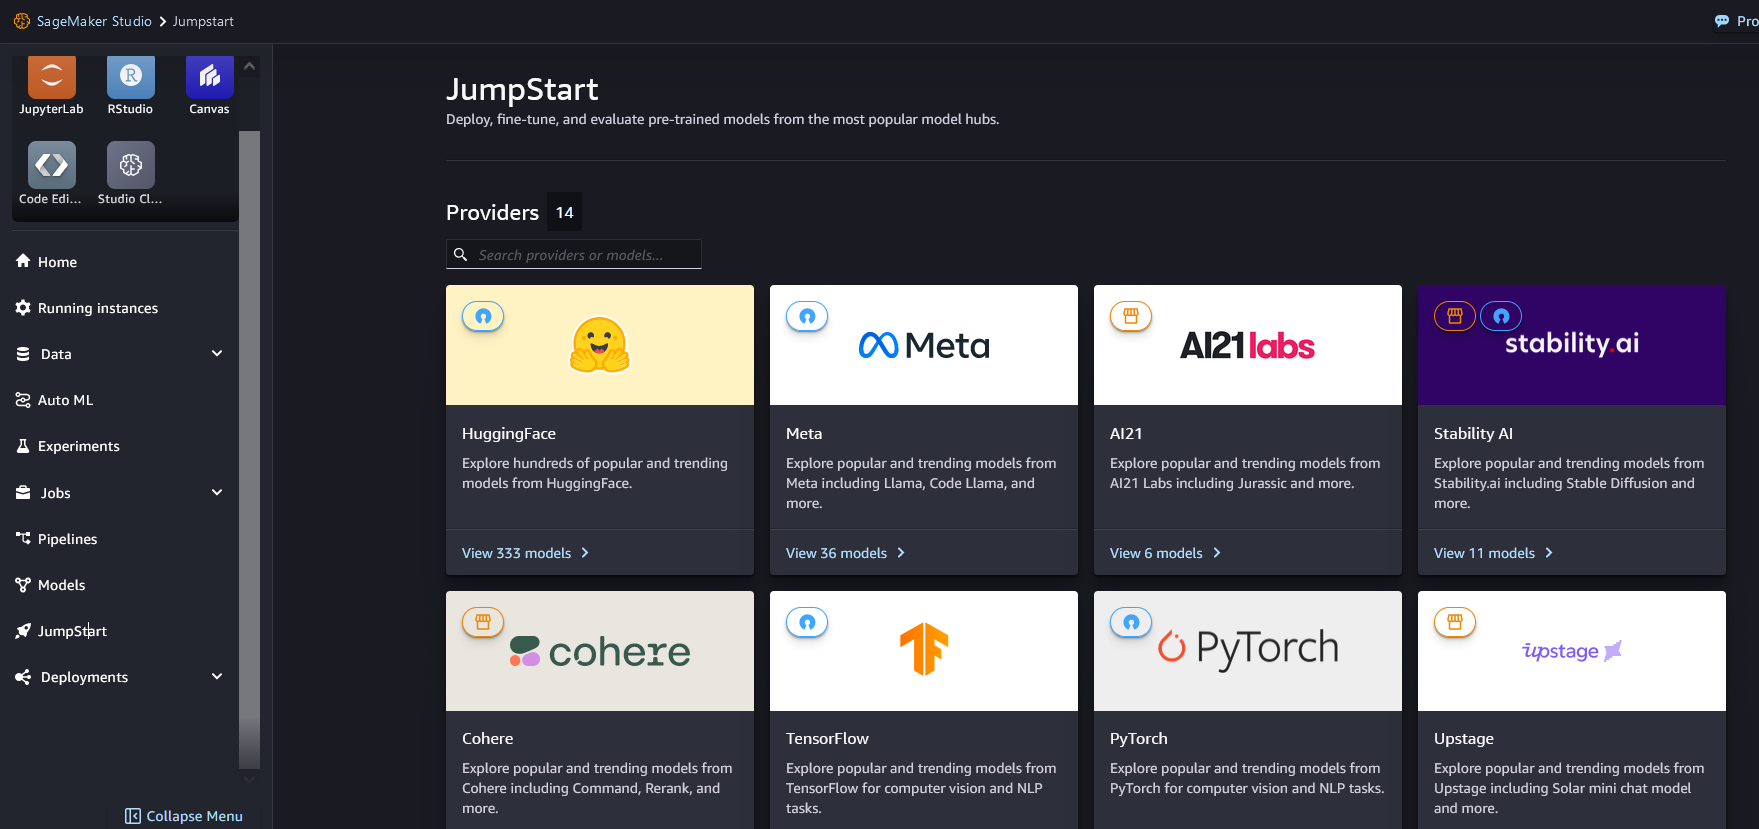Click SageMaker Studio breadcrumb link

point(94,21)
